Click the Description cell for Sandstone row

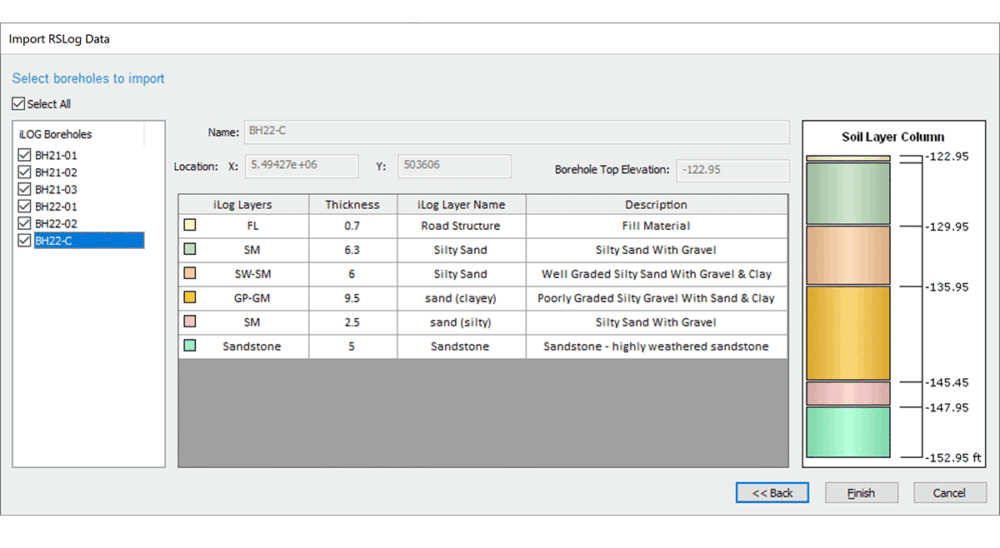(656, 346)
